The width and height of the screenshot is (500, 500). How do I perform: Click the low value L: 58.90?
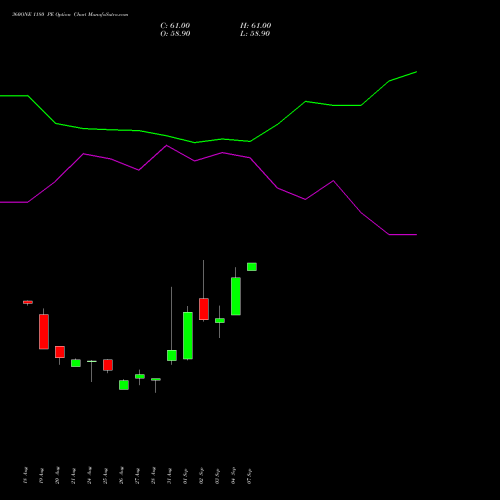pyautogui.click(x=255, y=34)
